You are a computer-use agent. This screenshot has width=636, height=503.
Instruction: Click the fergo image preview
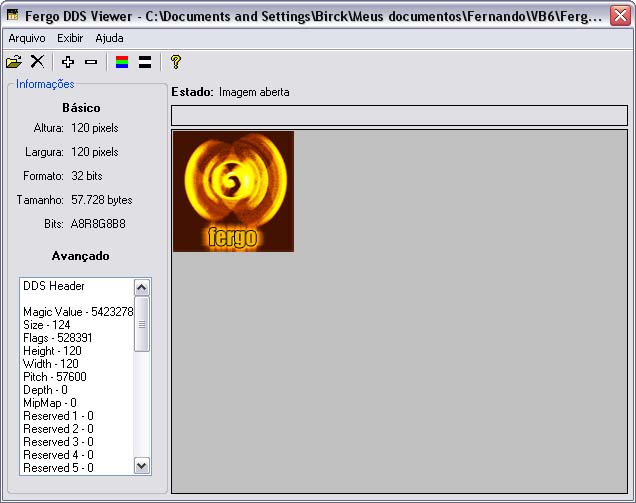click(233, 191)
